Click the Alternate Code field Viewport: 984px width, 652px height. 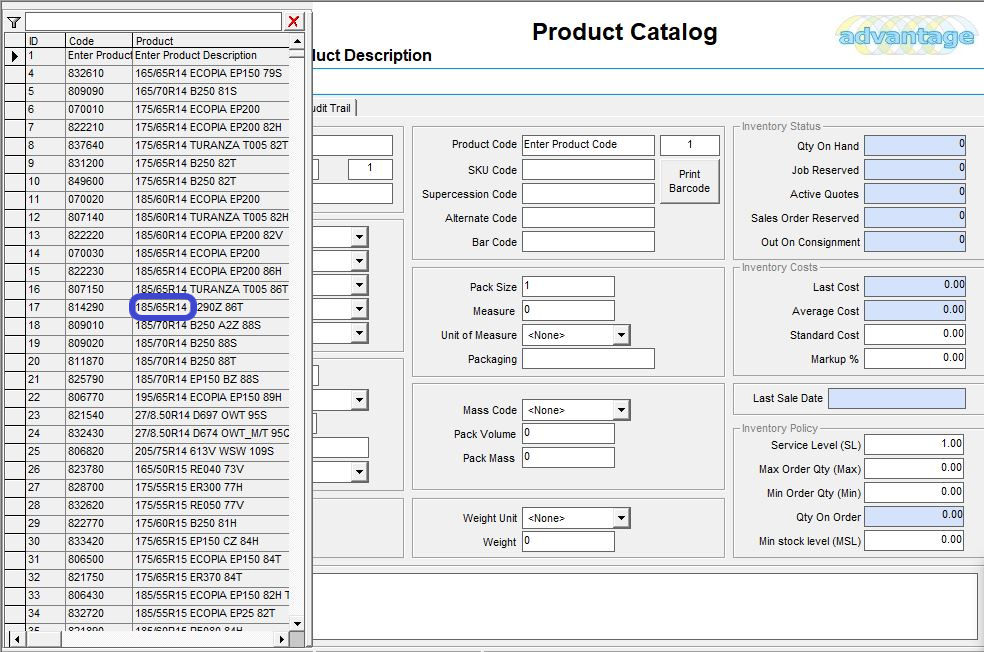[588, 218]
